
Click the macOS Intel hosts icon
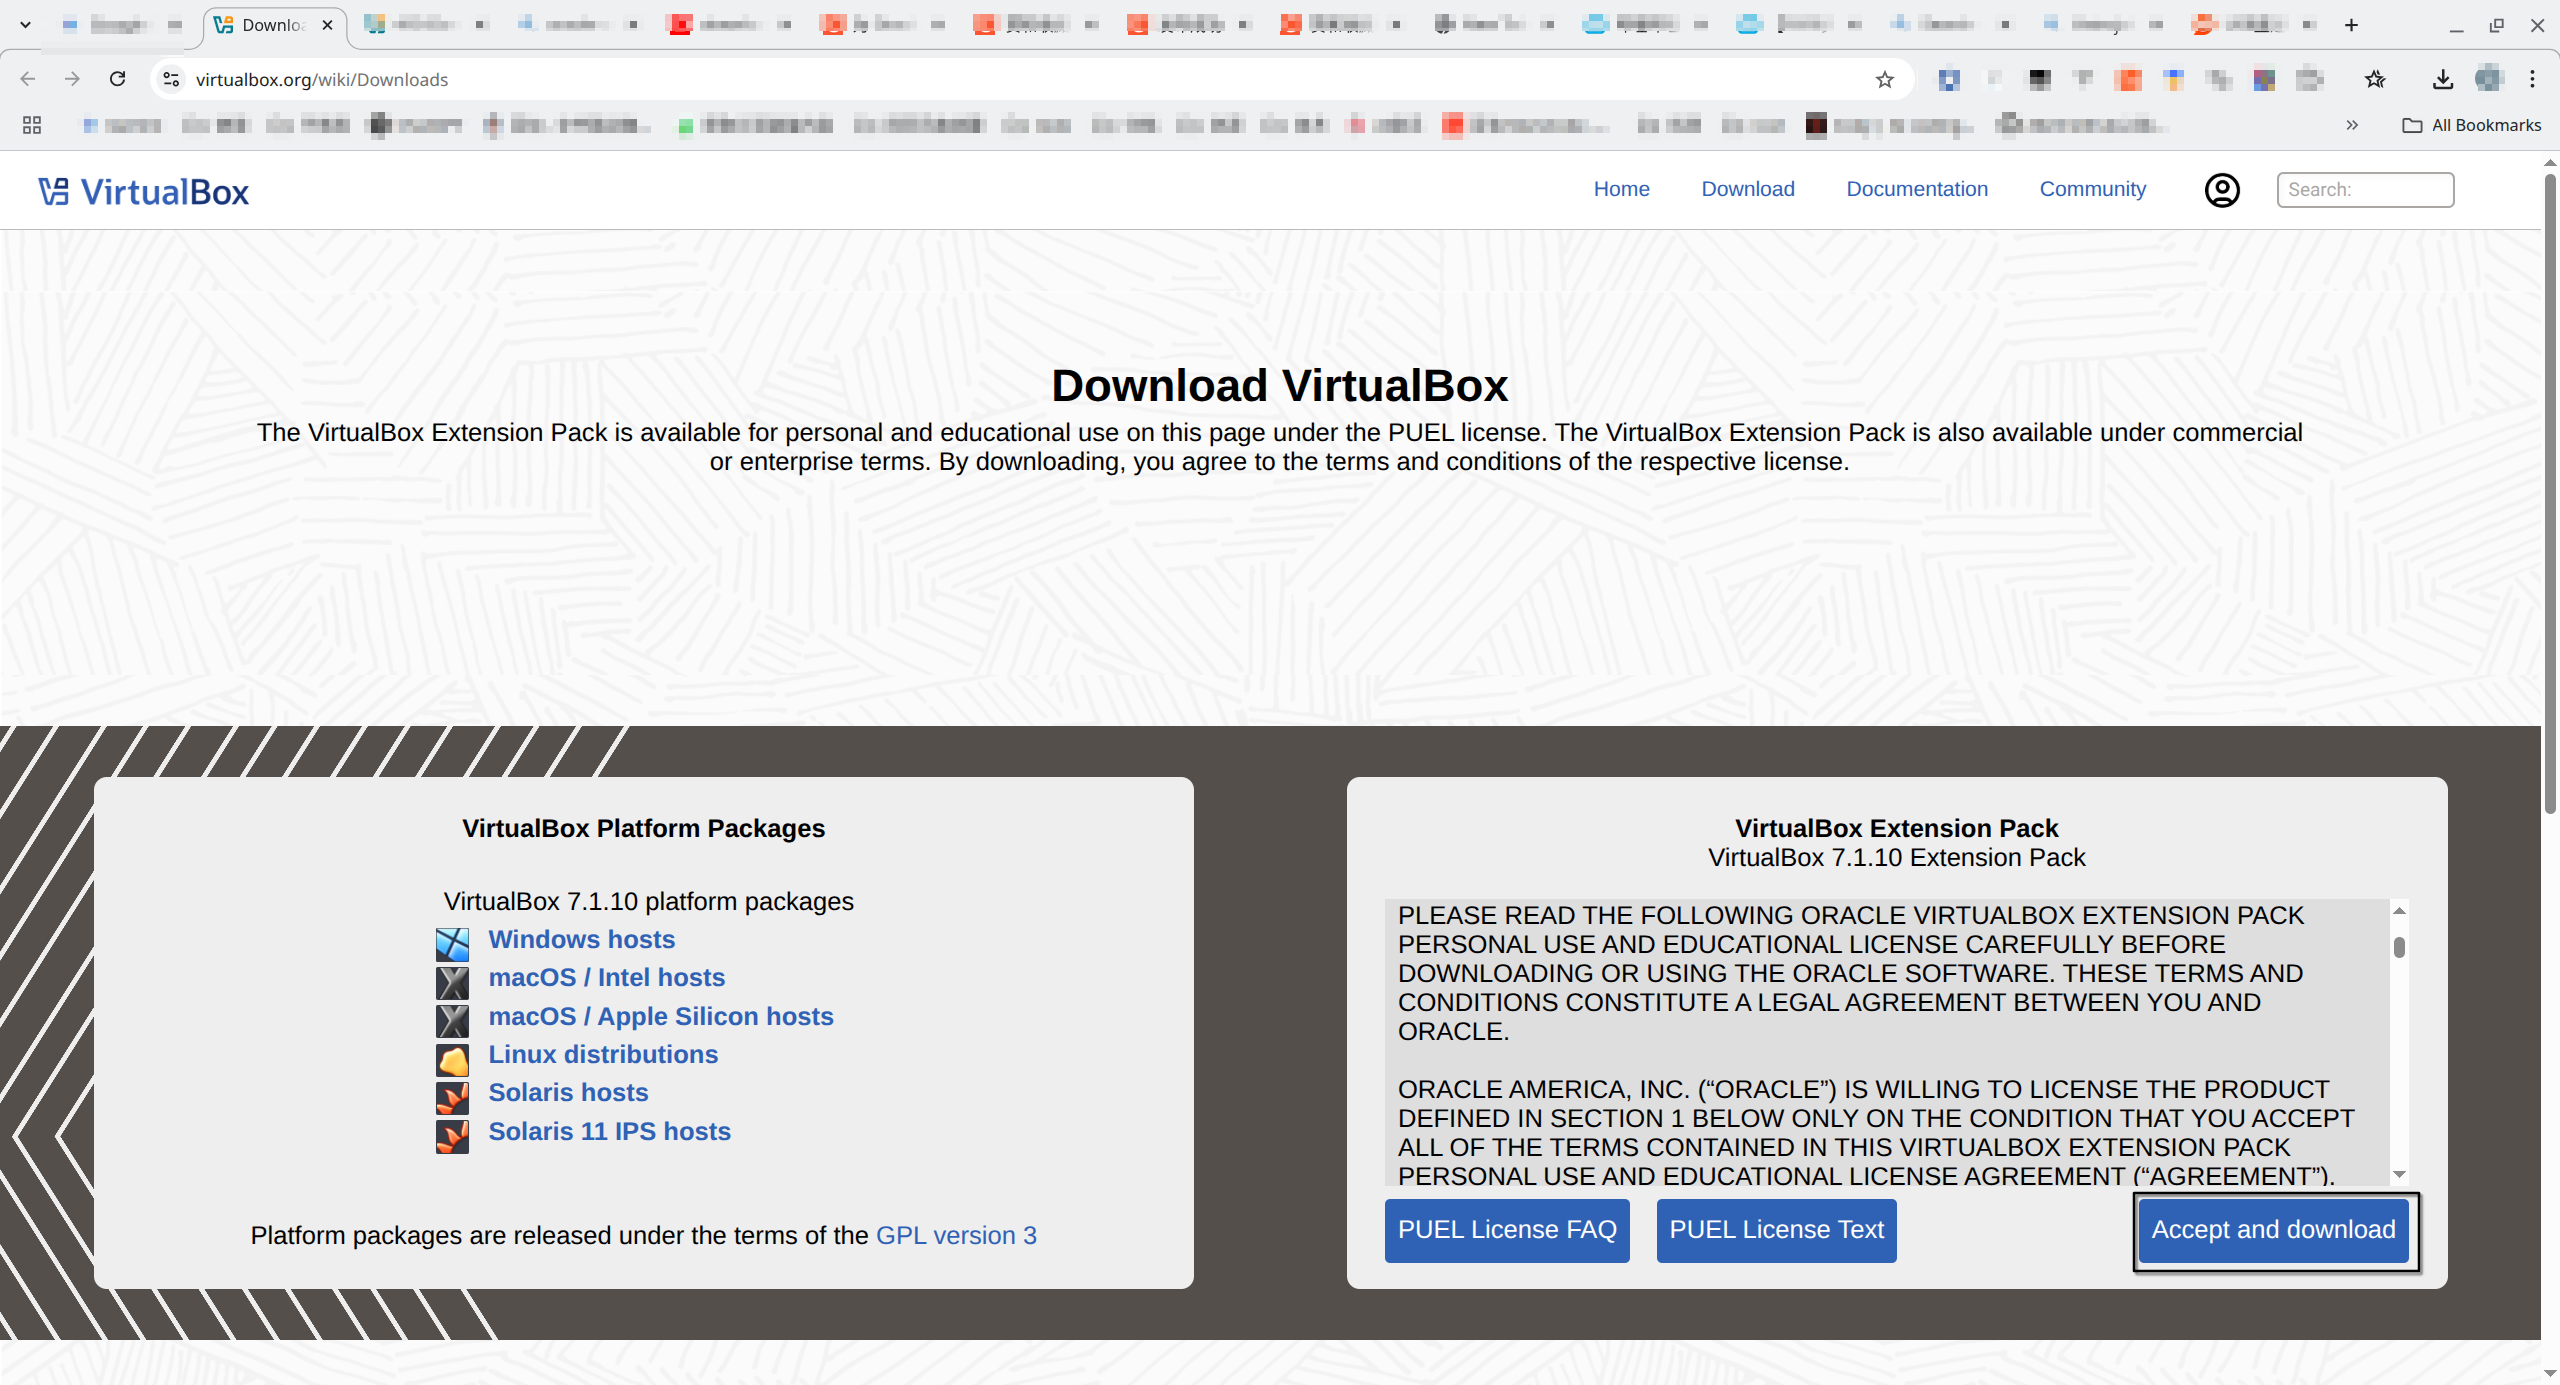(x=453, y=982)
